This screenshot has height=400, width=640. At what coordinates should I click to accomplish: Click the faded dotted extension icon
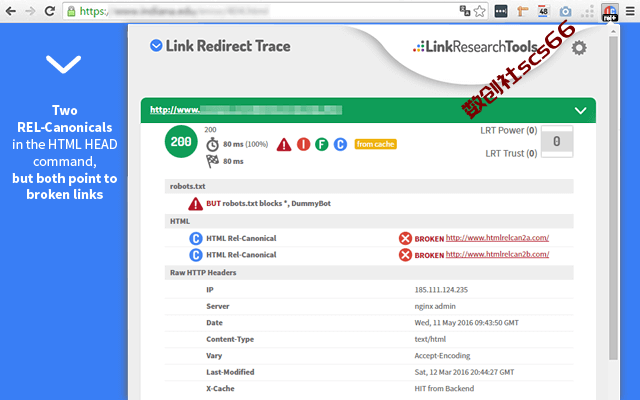[x=587, y=11]
